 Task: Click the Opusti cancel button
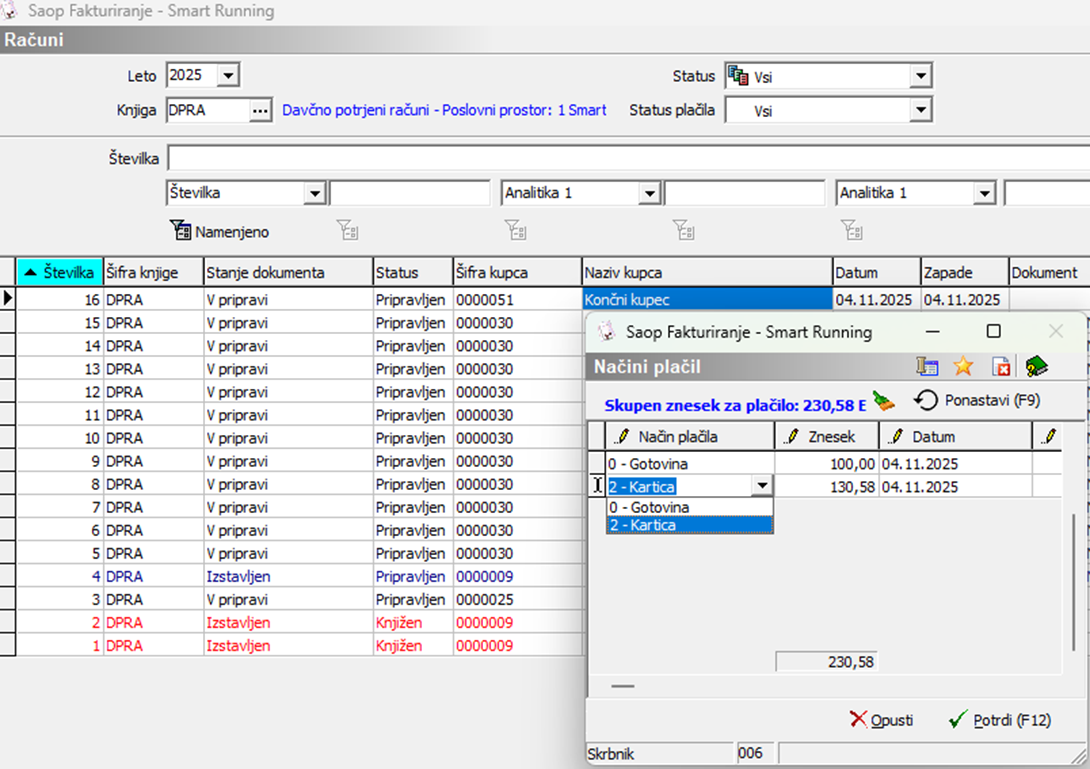coord(881,720)
